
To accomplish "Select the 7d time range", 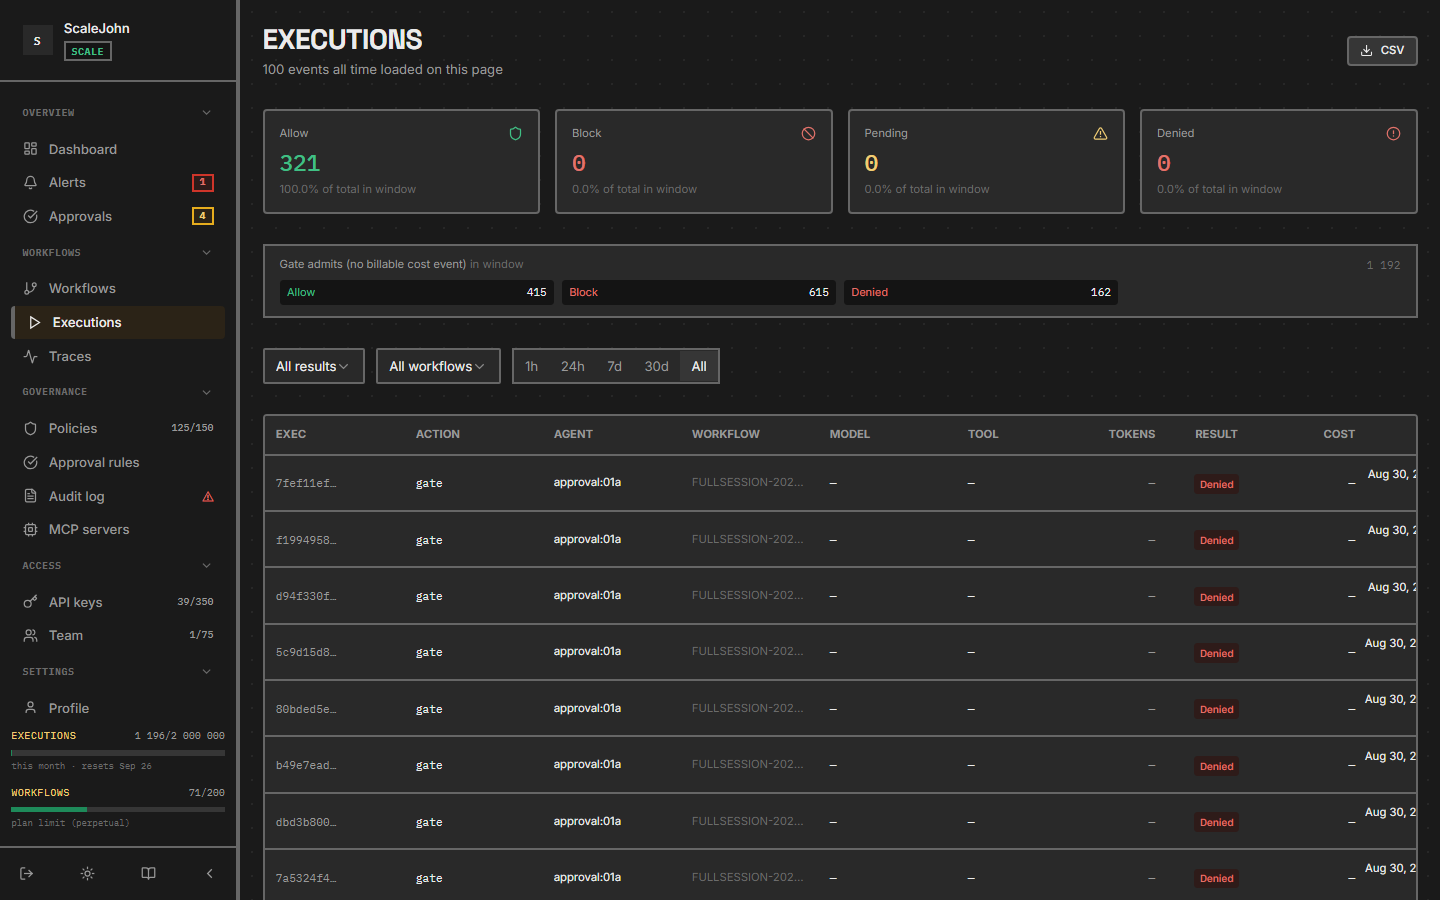I will [614, 366].
